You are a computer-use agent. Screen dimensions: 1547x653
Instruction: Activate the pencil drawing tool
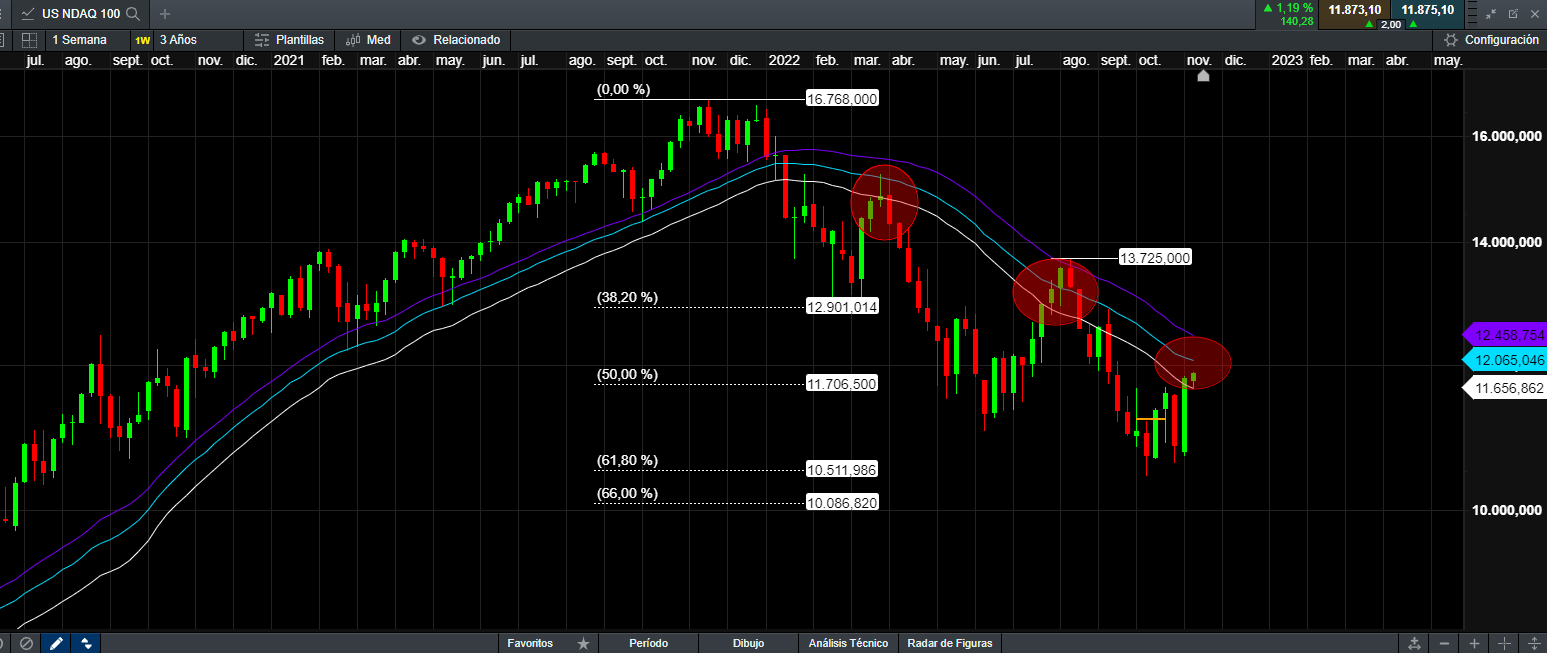(56, 643)
